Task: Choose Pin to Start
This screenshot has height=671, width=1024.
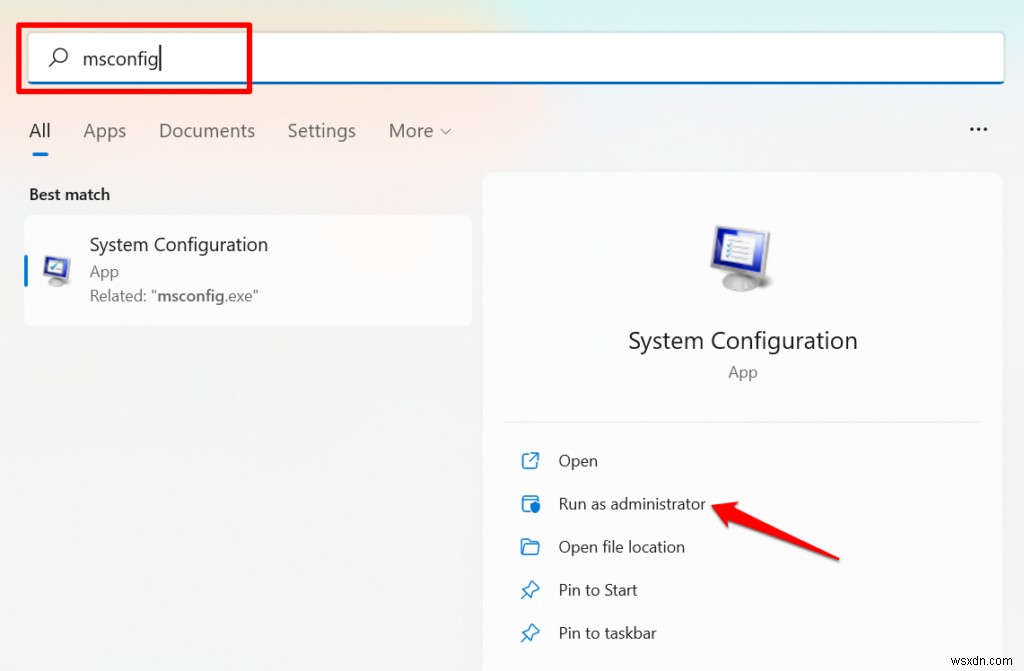Action: [598, 590]
